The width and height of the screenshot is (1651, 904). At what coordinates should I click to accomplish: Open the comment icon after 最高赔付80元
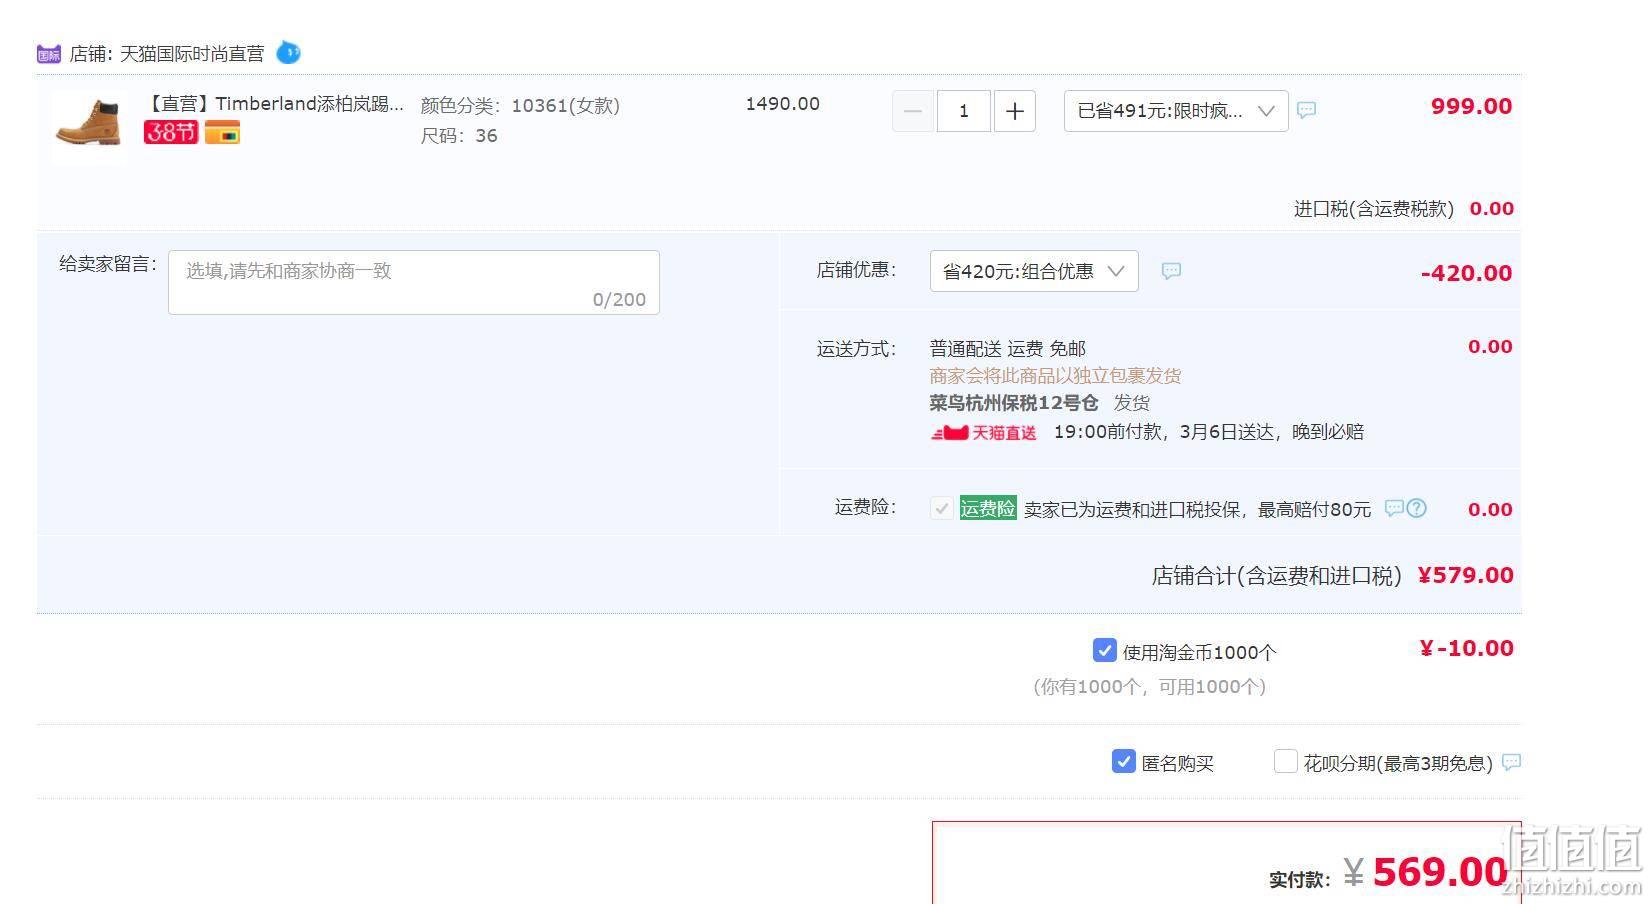coord(1394,508)
